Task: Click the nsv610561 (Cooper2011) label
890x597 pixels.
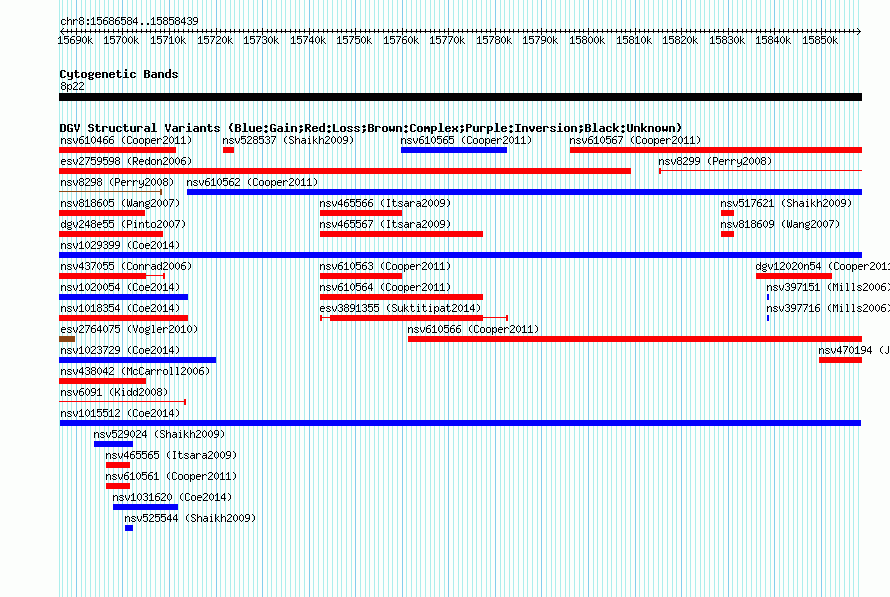Action: point(171,476)
